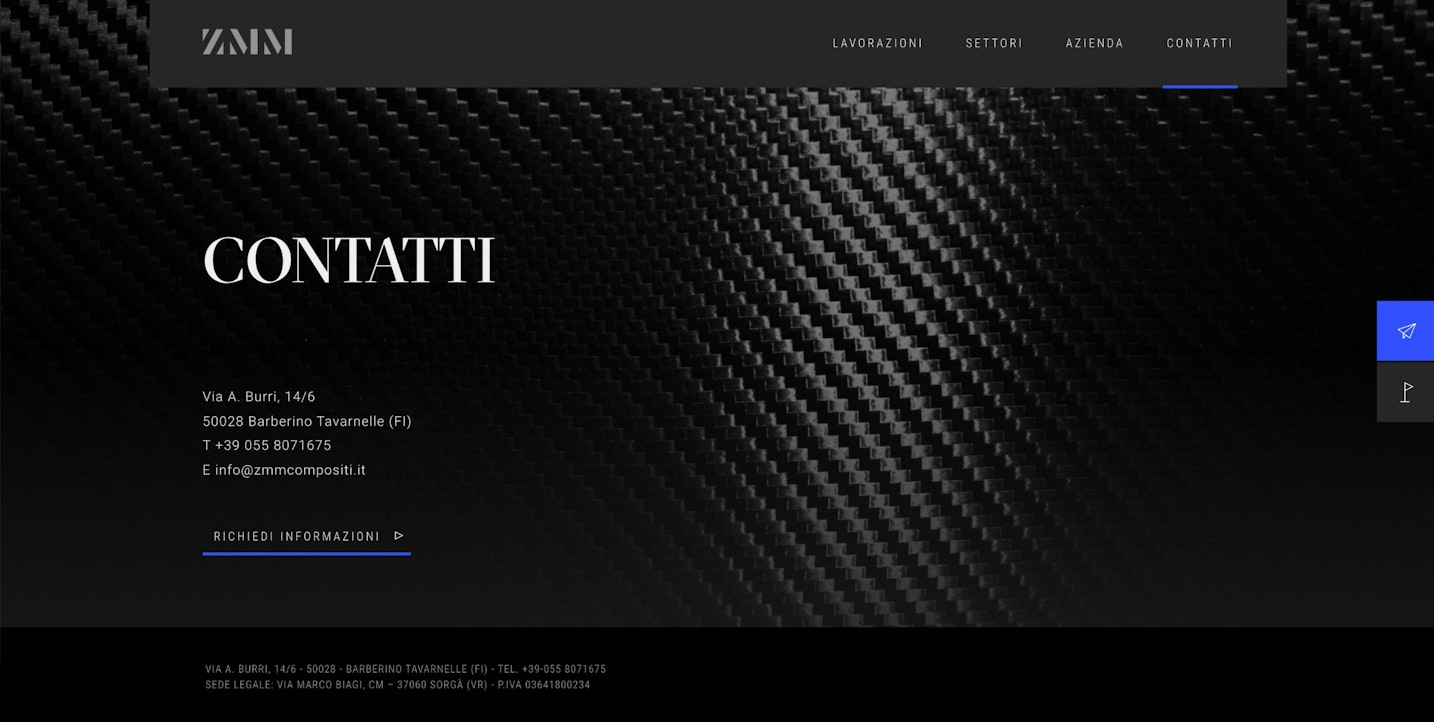Click the ZMM emblem to return home

[x=246, y=41]
